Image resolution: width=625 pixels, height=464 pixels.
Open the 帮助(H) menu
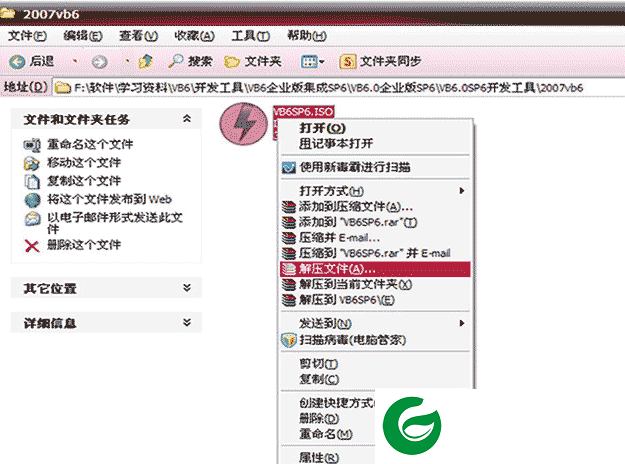click(307, 36)
